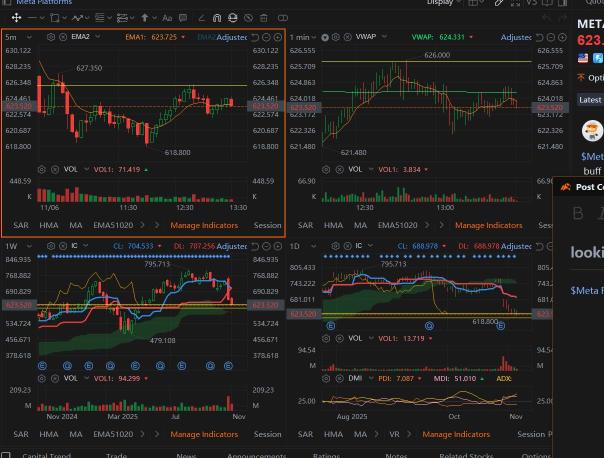Click the trash icon to delete drawings
Viewport: 604px width, 458px height.
[x=264, y=18]
